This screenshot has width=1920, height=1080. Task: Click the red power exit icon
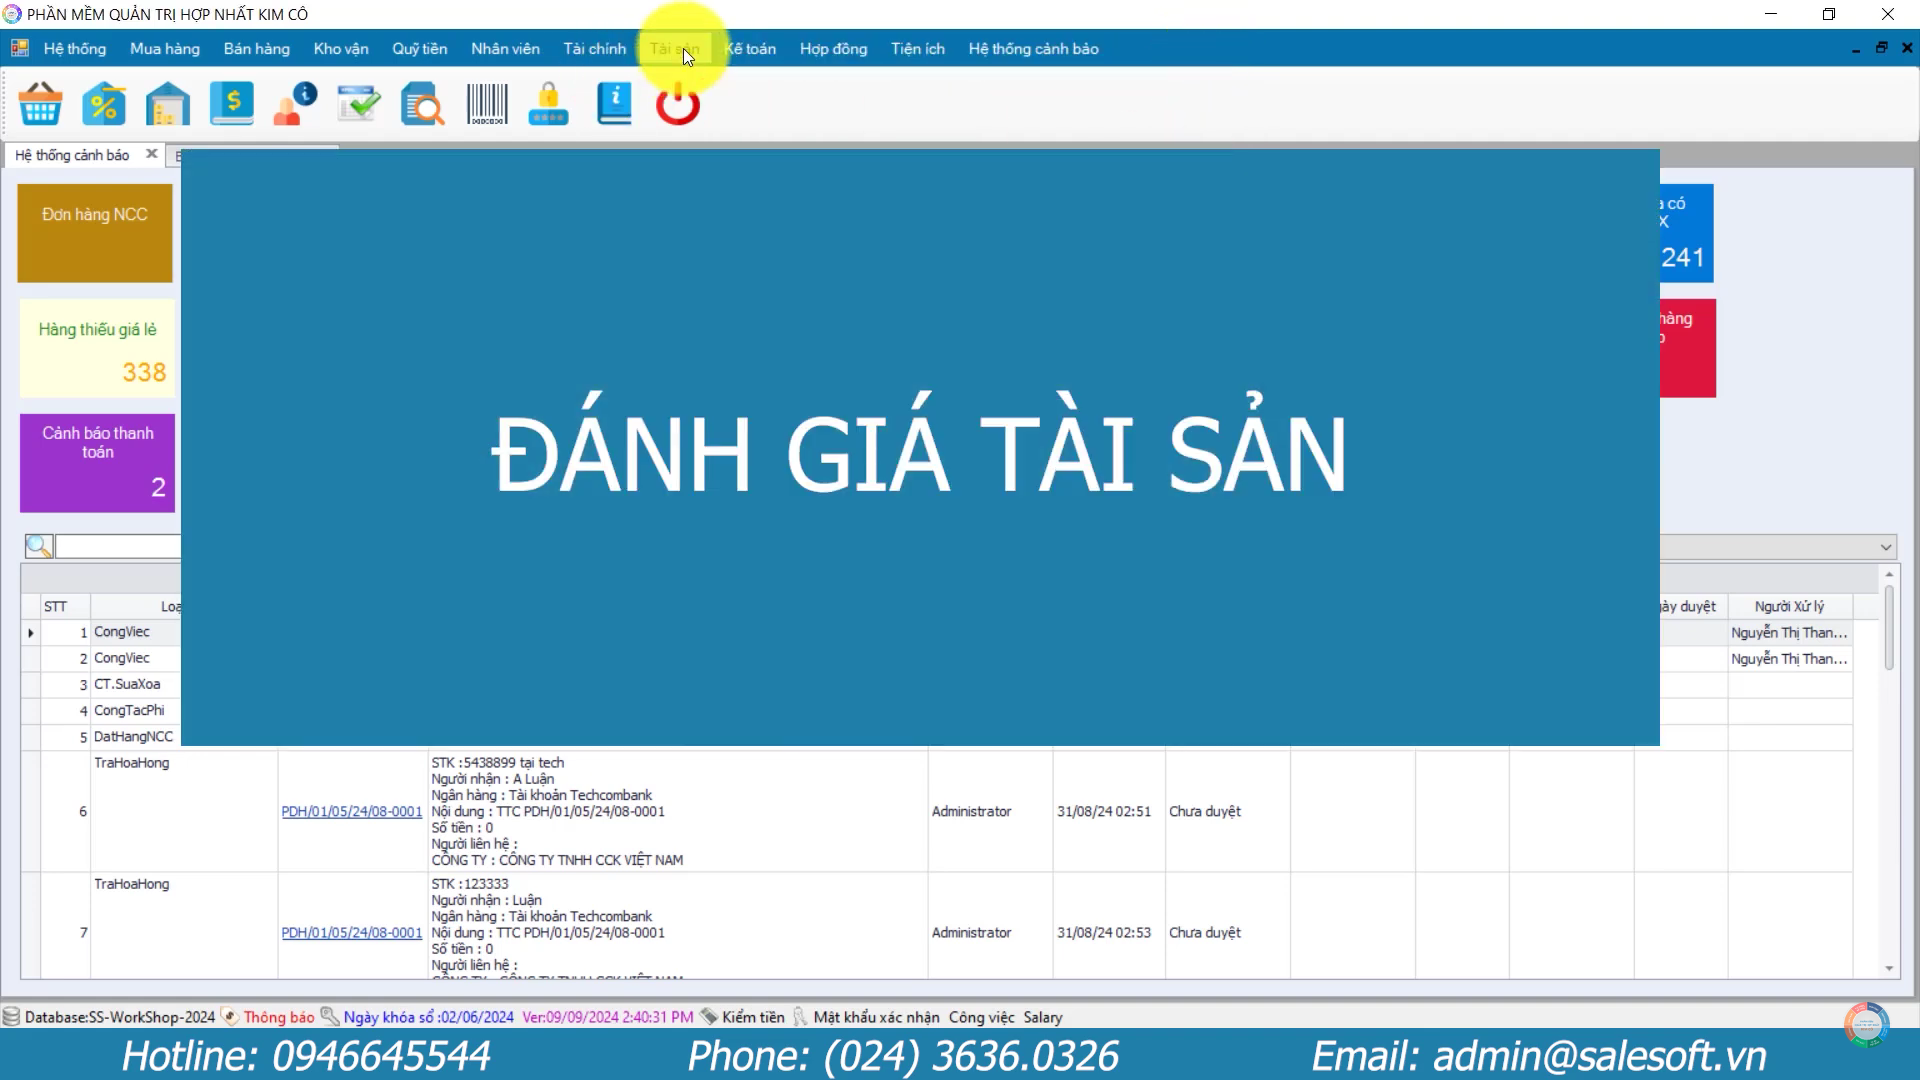point(678,104)
